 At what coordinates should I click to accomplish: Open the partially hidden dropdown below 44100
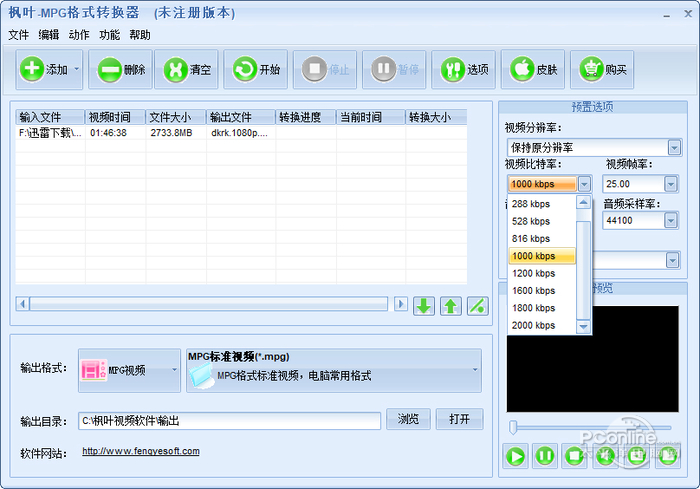[x=672, y=260]
